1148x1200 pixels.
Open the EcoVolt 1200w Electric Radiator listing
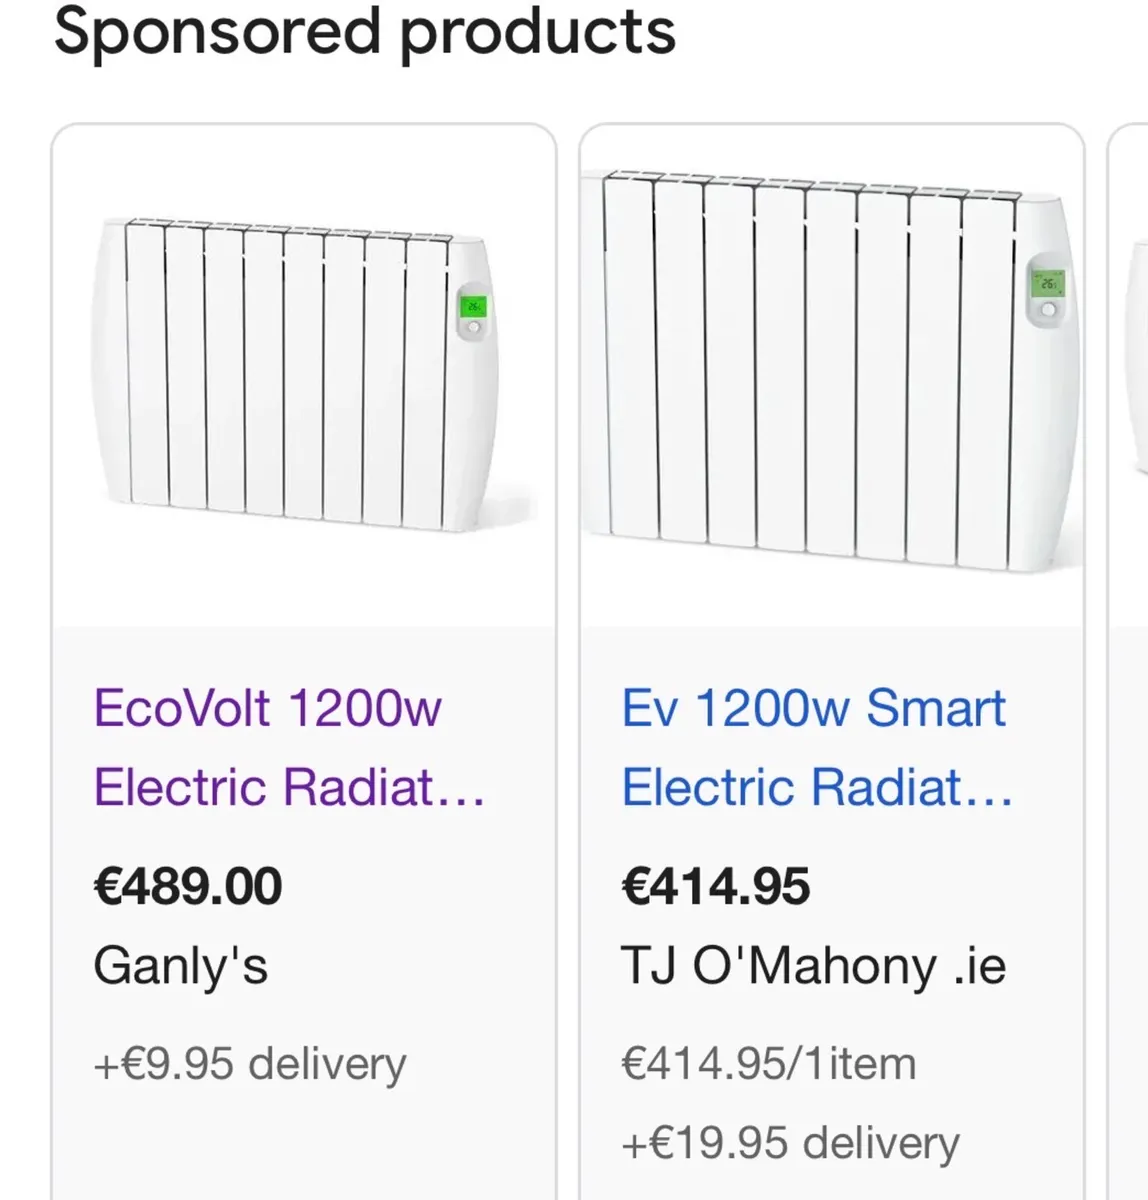tap(267, 747)
